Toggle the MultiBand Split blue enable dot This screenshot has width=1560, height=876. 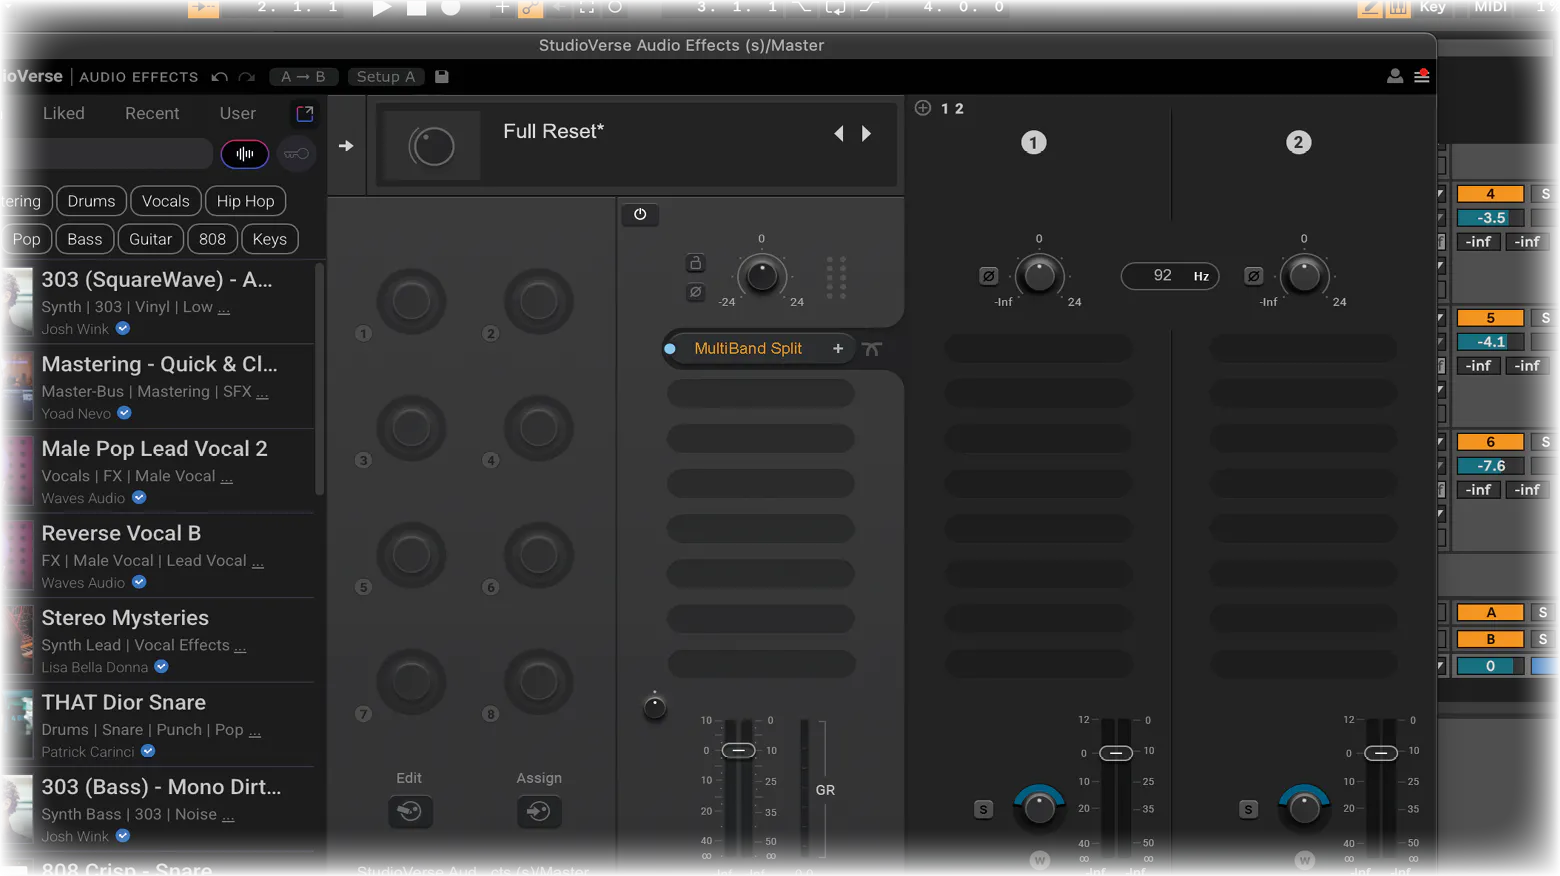[x=670, y=349]
